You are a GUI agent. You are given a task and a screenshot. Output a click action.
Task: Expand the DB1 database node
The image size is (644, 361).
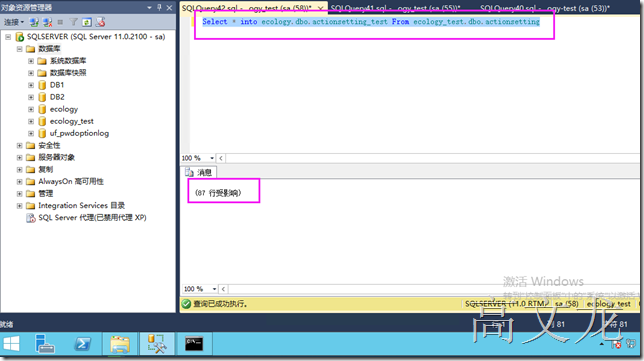tap(31, 85)
